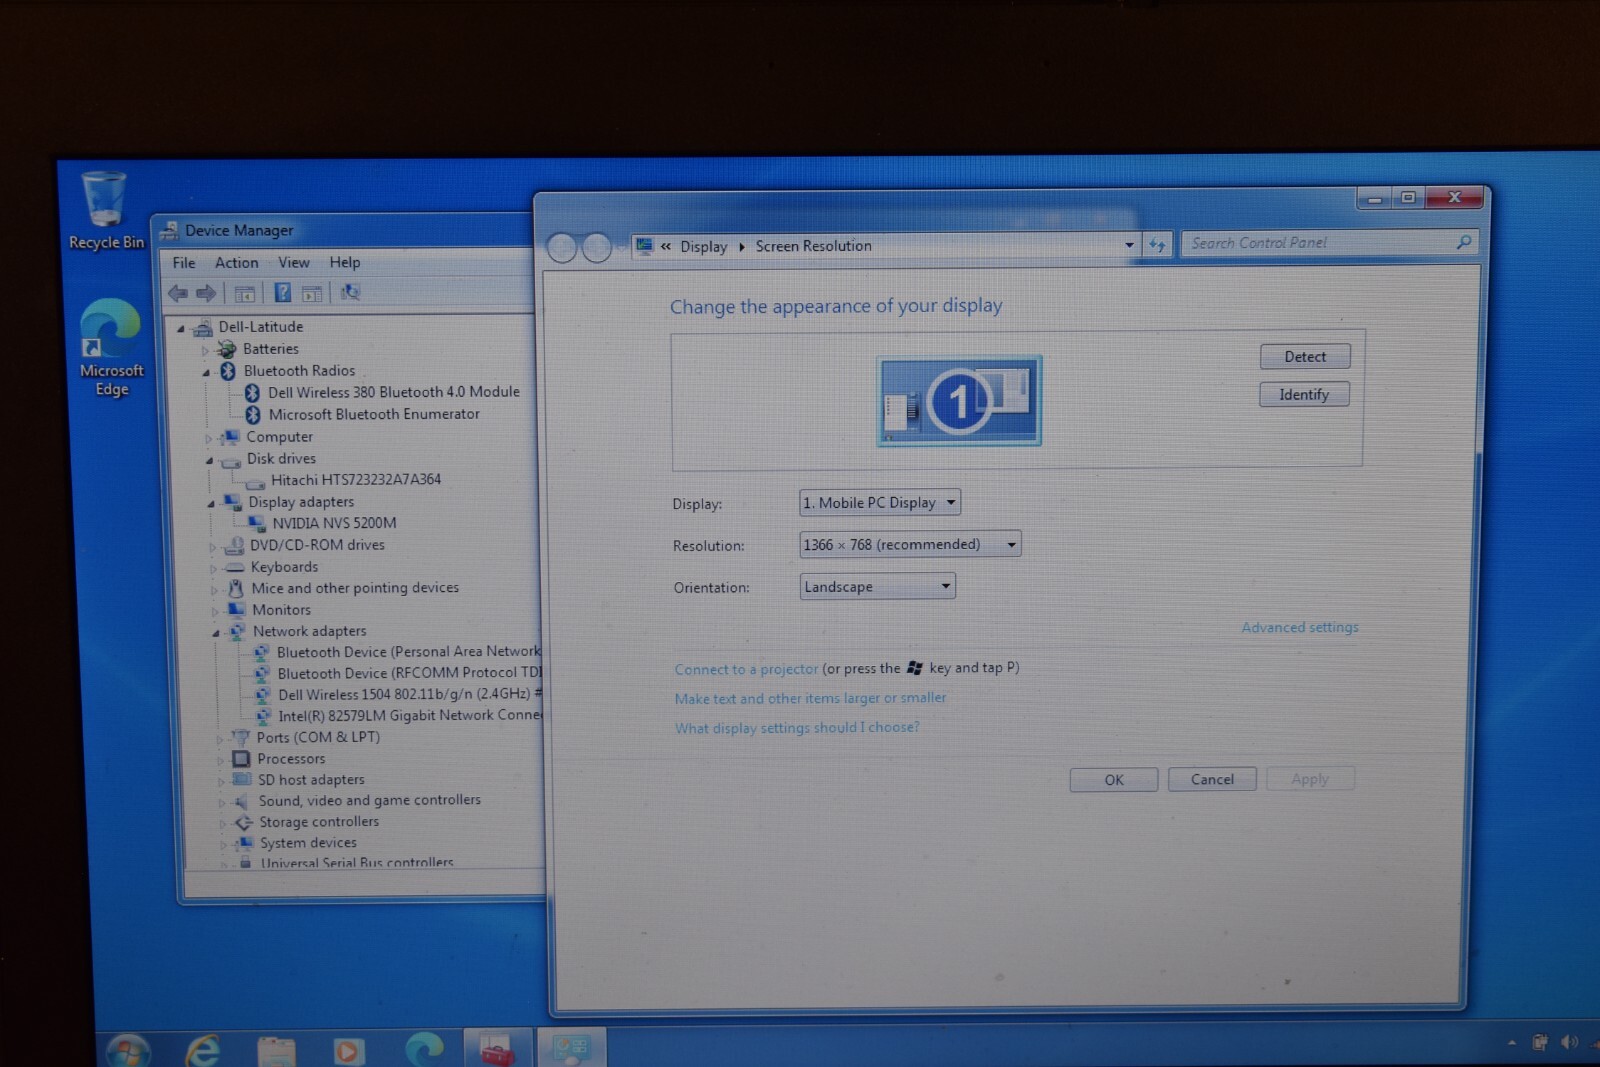Viewport: 1600px width, 1067px height.
Task: Click Screen Resolution breadcrumb in address bar
Action: tap(813, 246)
